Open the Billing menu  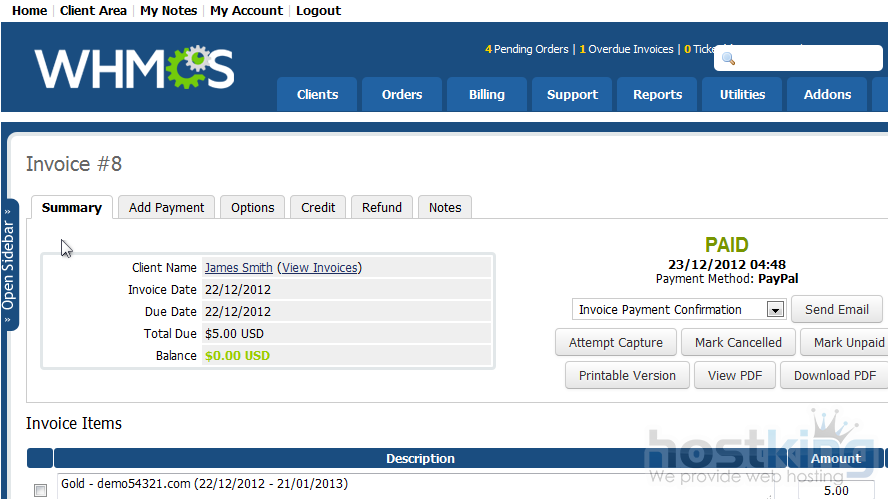[486, 95]
